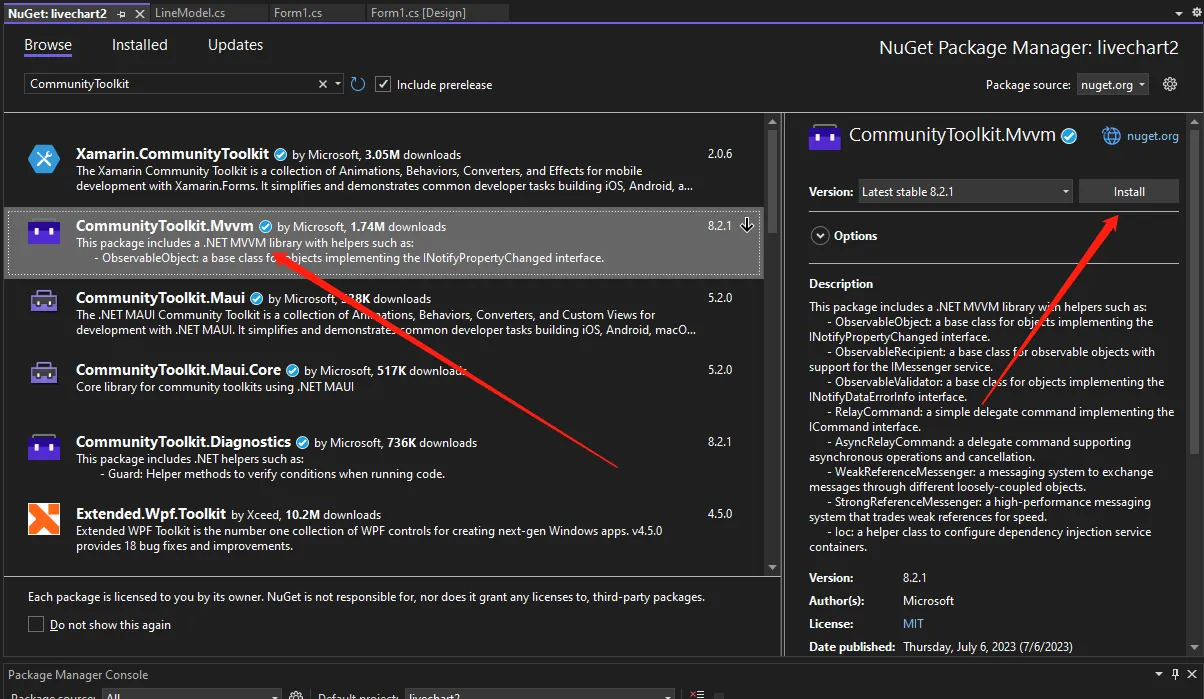Open the Package source dropdown

point(1112,85)
